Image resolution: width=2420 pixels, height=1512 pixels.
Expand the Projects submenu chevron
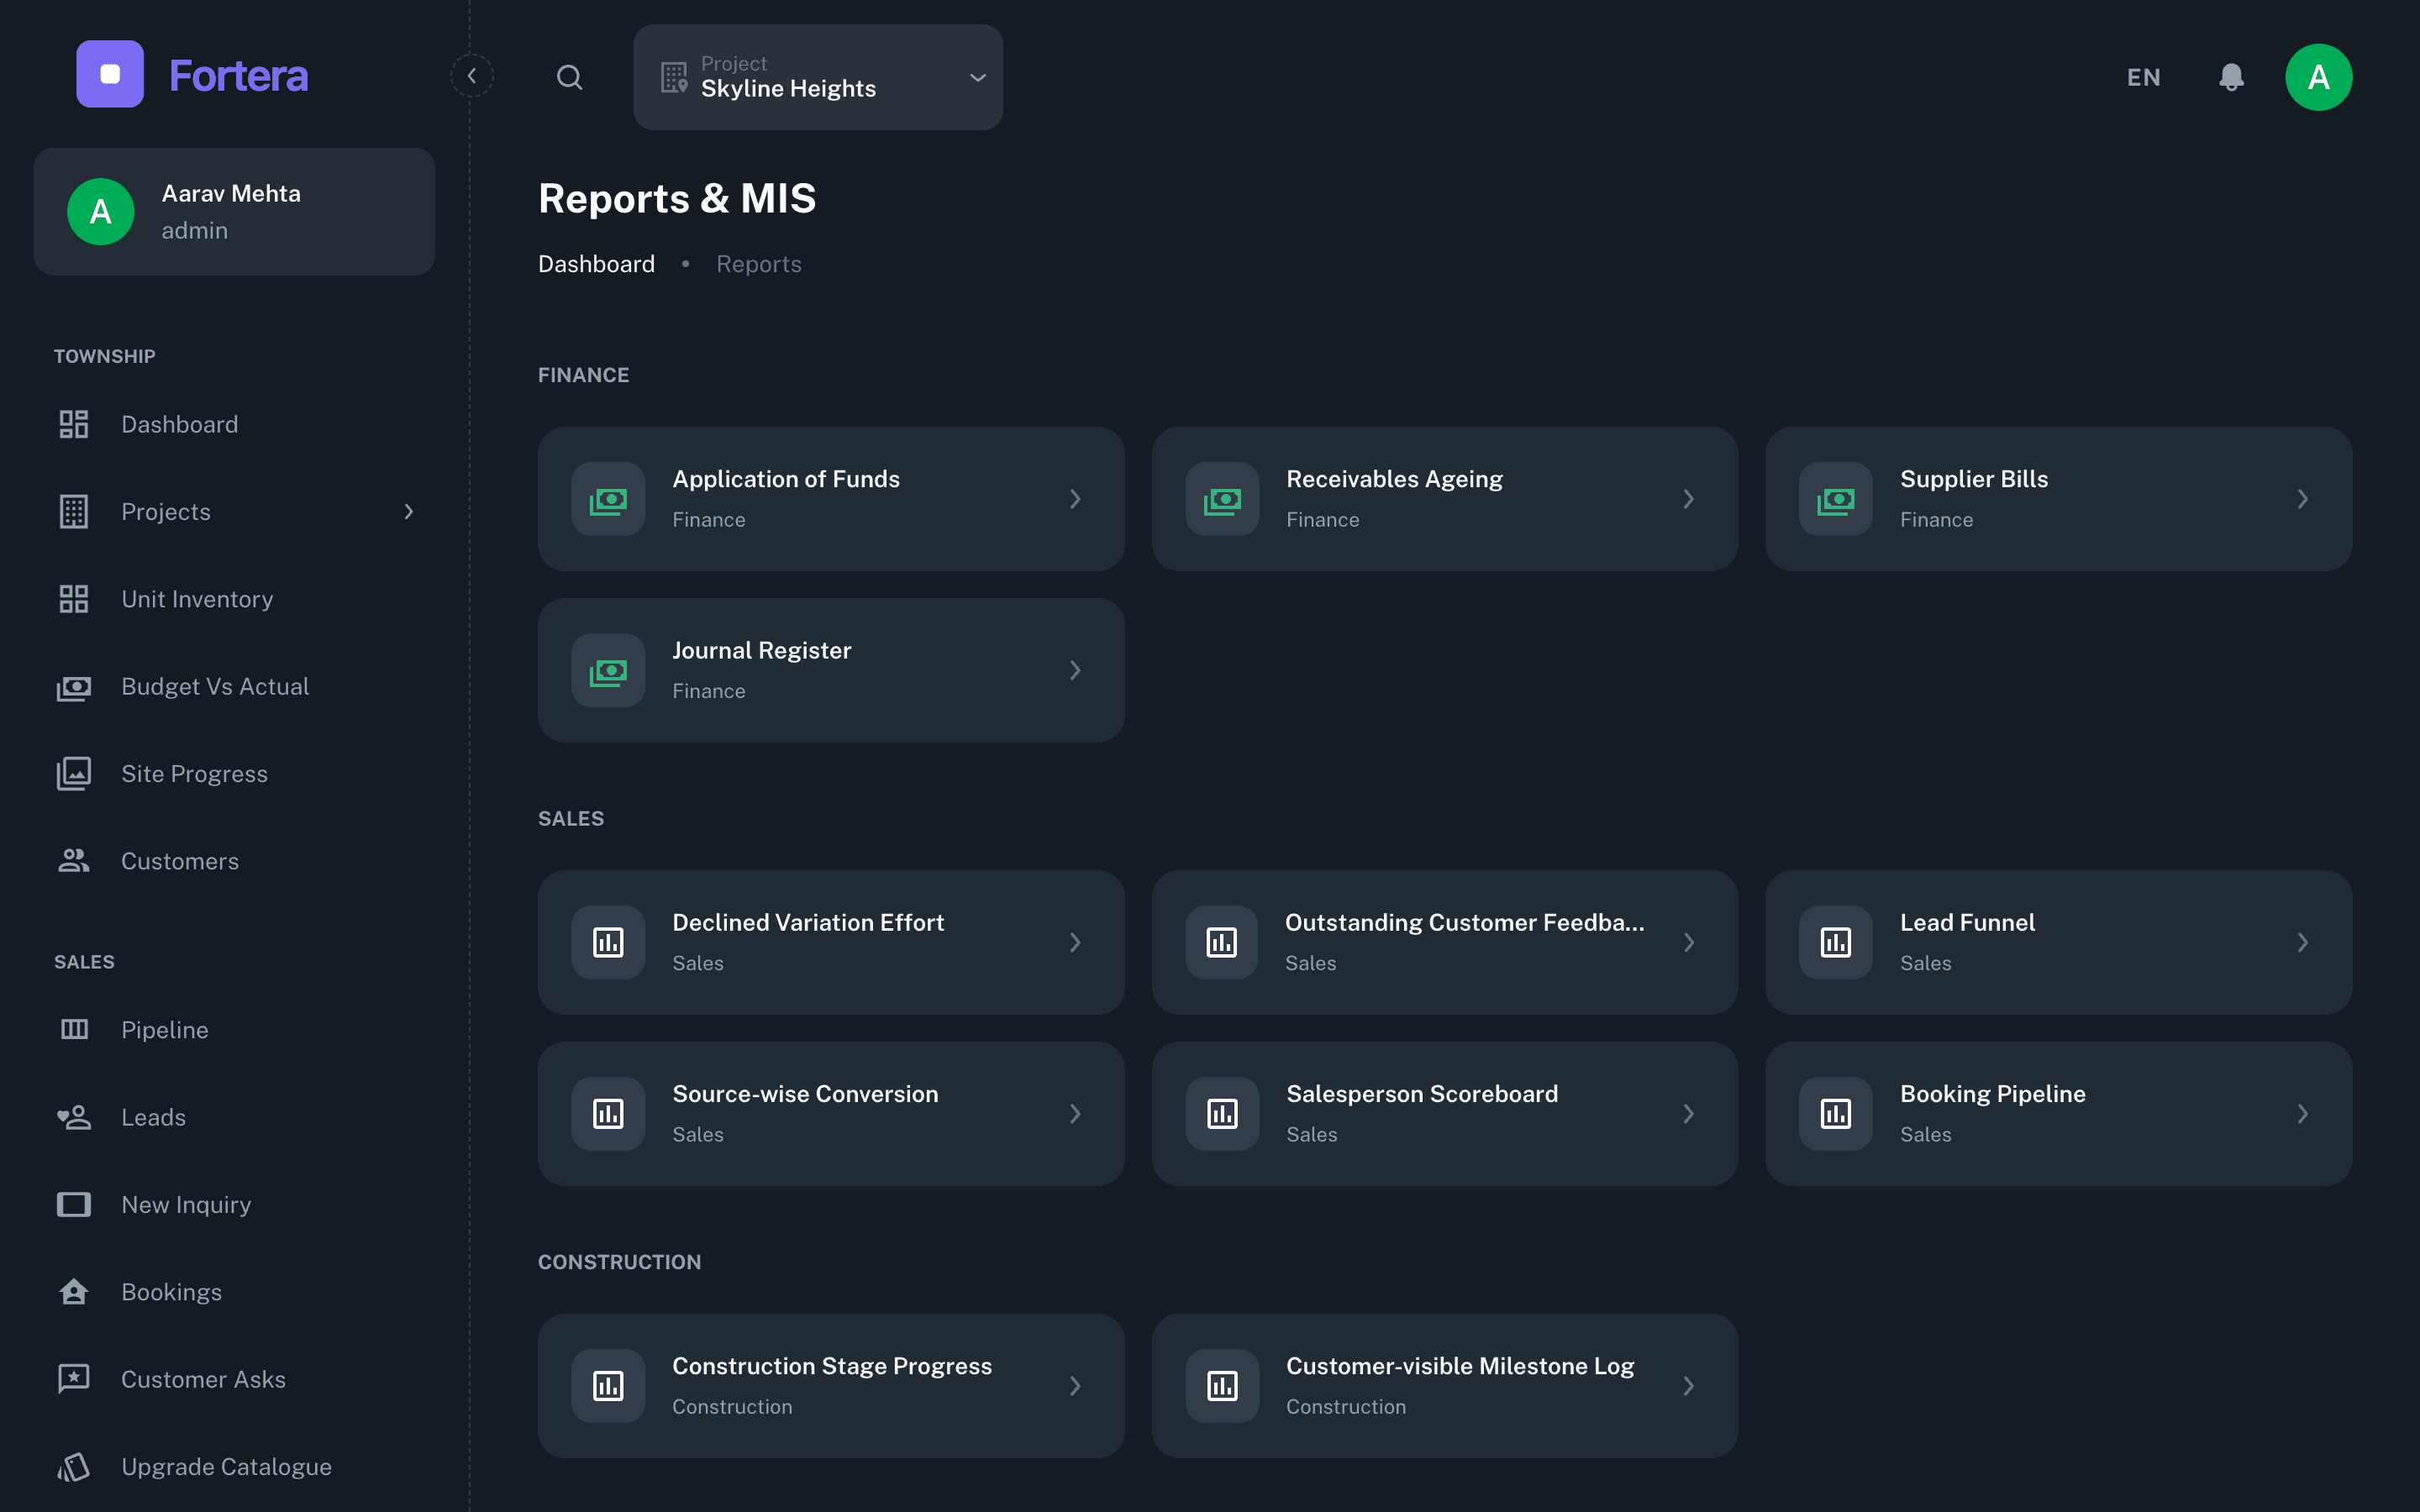coord(408,511)
